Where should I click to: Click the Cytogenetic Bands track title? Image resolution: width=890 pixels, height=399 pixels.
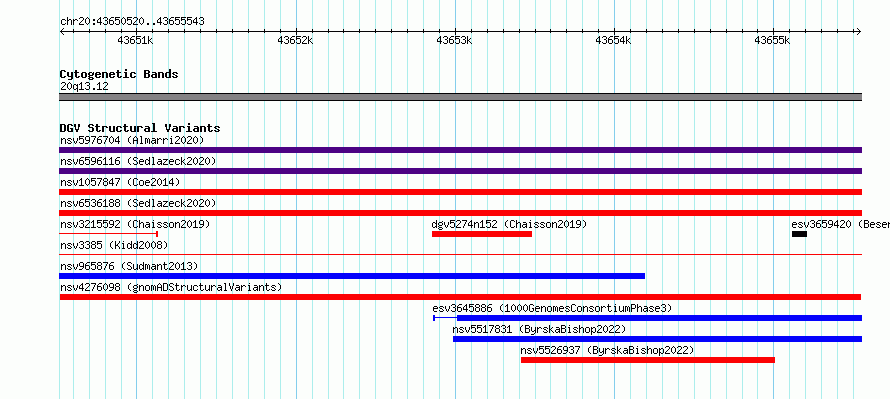119,74
